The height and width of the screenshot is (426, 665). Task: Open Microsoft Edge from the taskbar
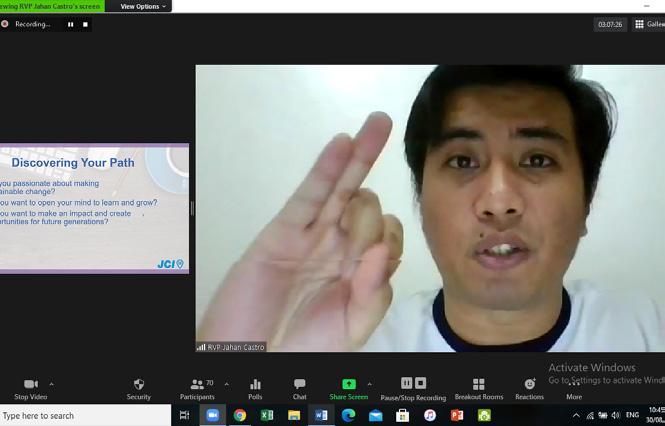(348, 415)
